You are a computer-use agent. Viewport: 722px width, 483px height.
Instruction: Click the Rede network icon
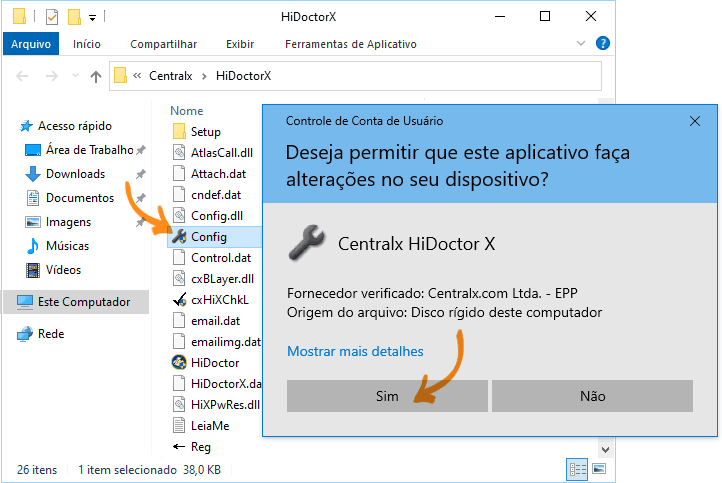[x=25, y=334]
